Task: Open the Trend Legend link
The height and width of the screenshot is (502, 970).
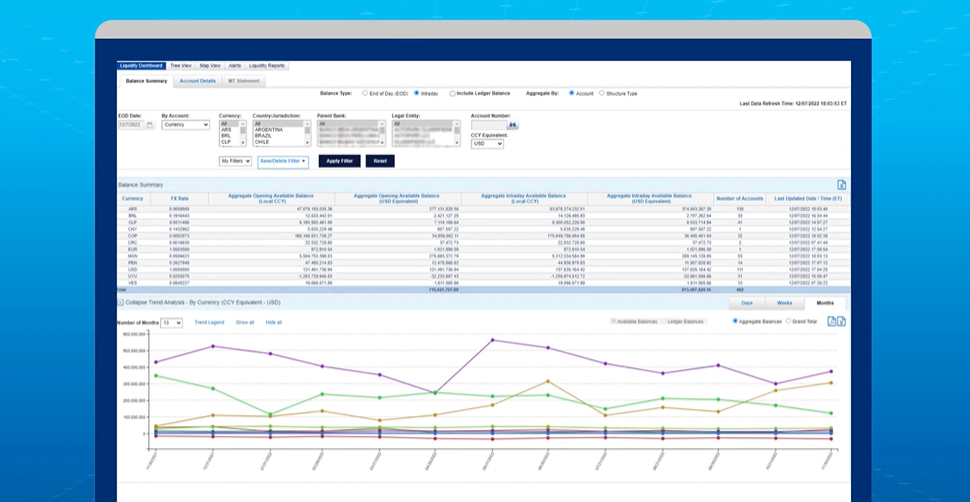Action: 209,322
